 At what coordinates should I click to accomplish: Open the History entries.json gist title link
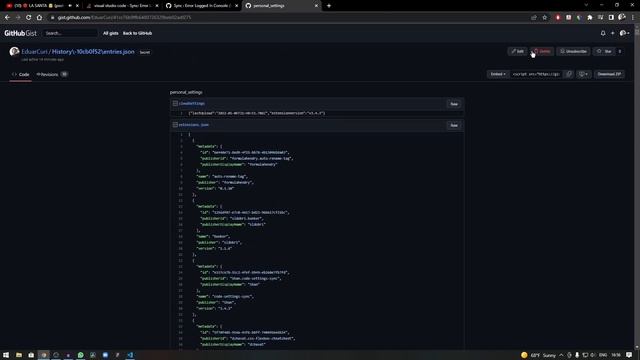(x=93, y=52)
